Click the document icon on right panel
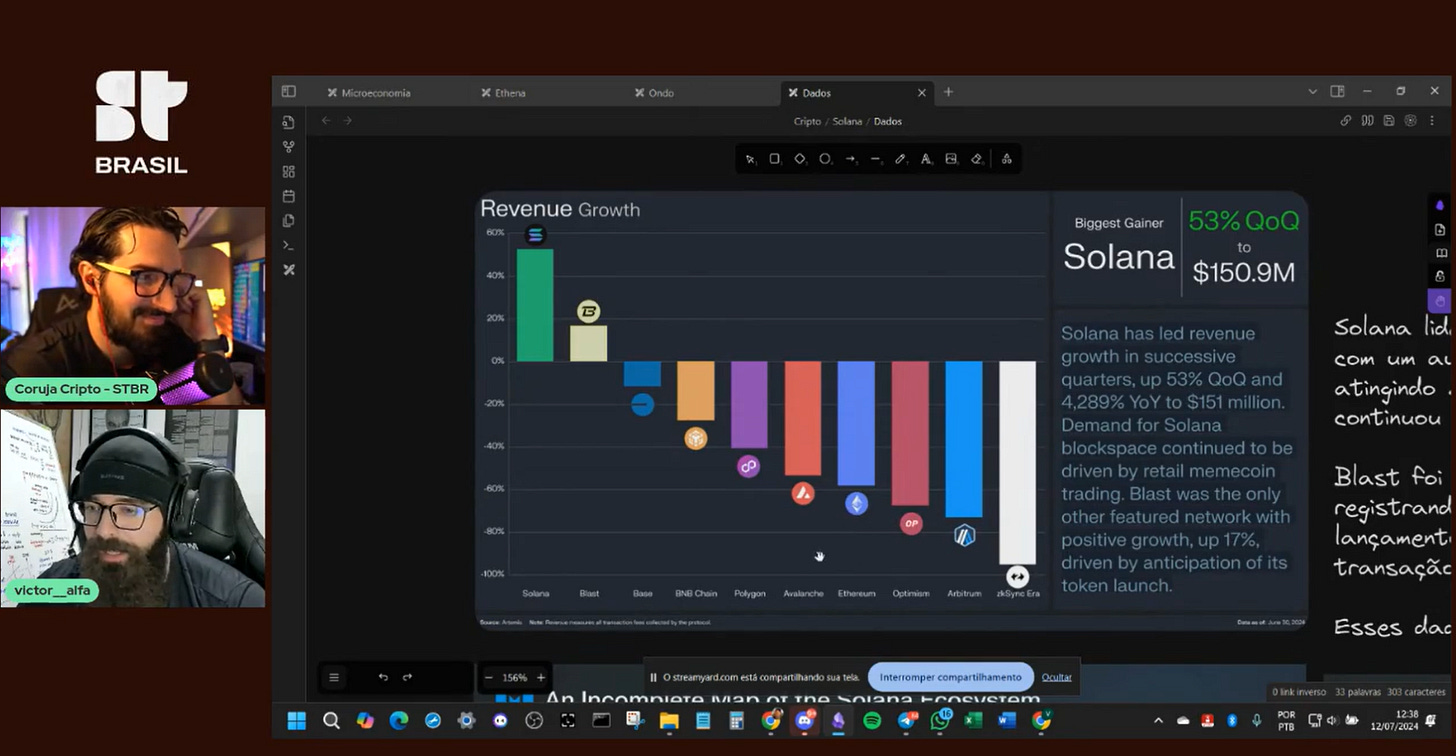The image size is (1456, 756). [x=1439, y=229]
